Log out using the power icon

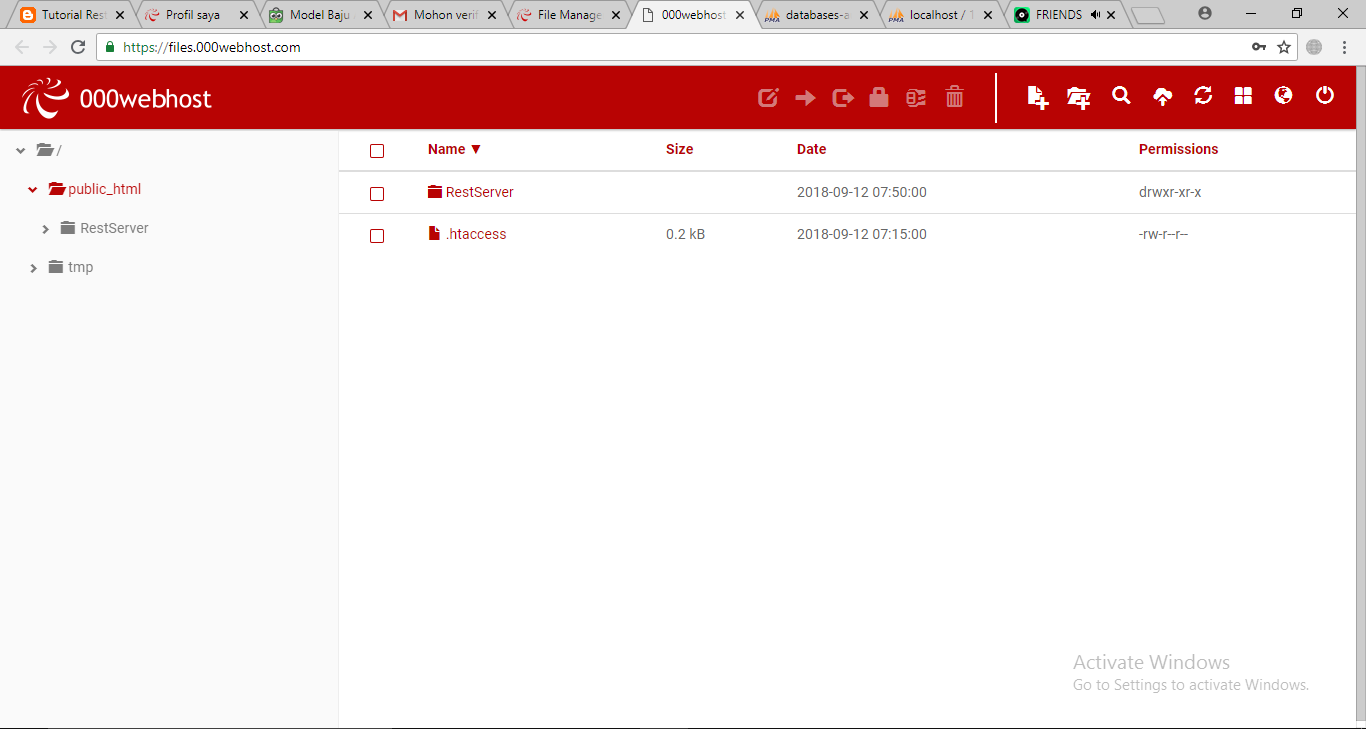(1324, 97)
